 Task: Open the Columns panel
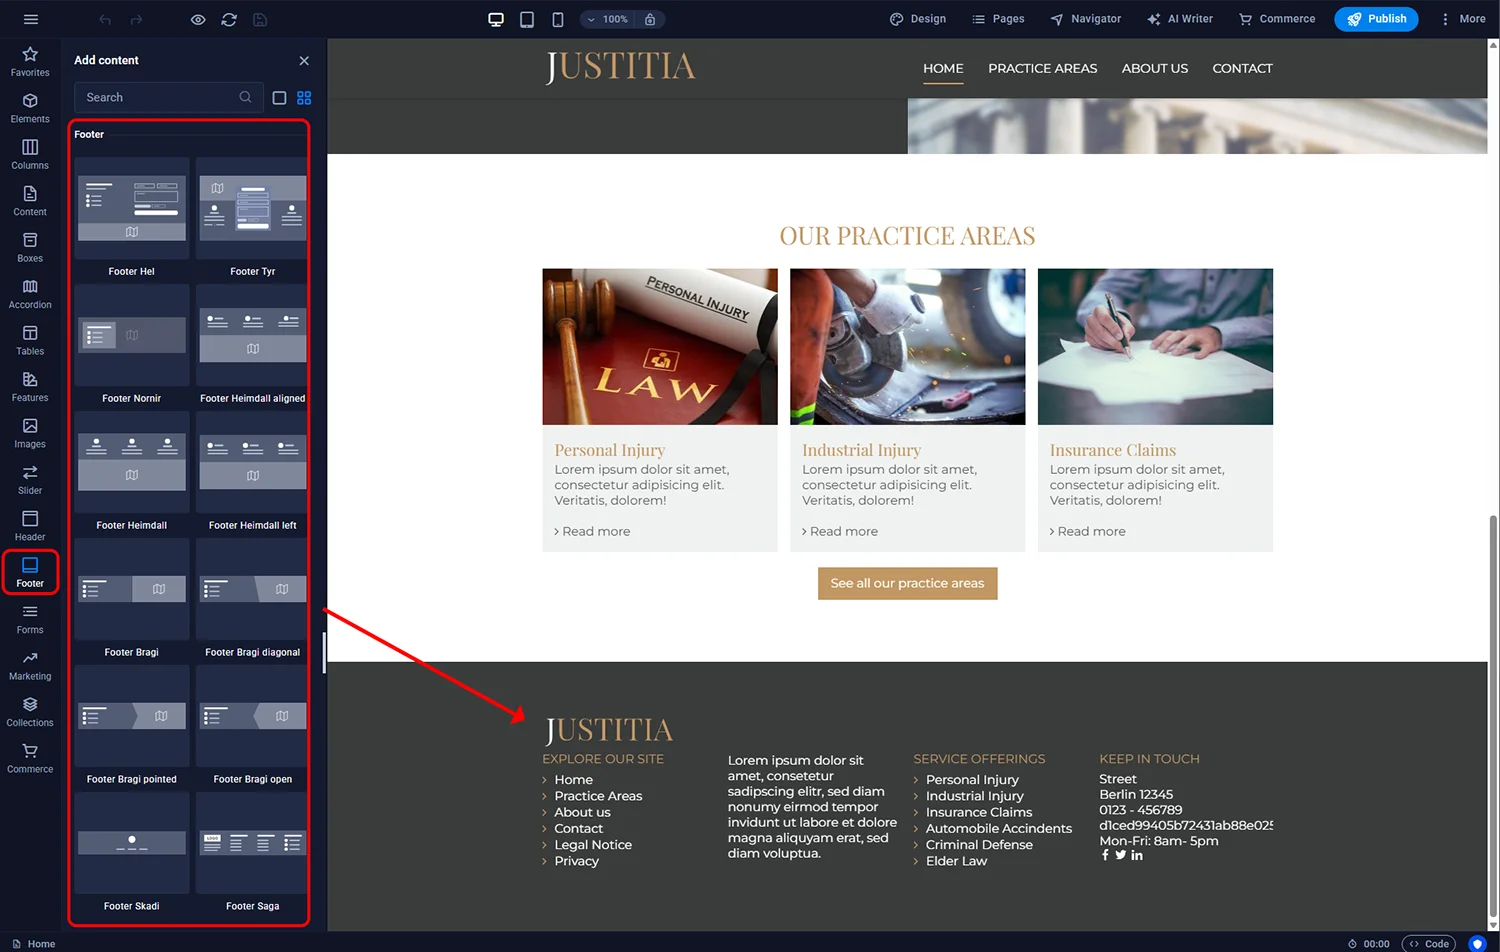[29, 152]
